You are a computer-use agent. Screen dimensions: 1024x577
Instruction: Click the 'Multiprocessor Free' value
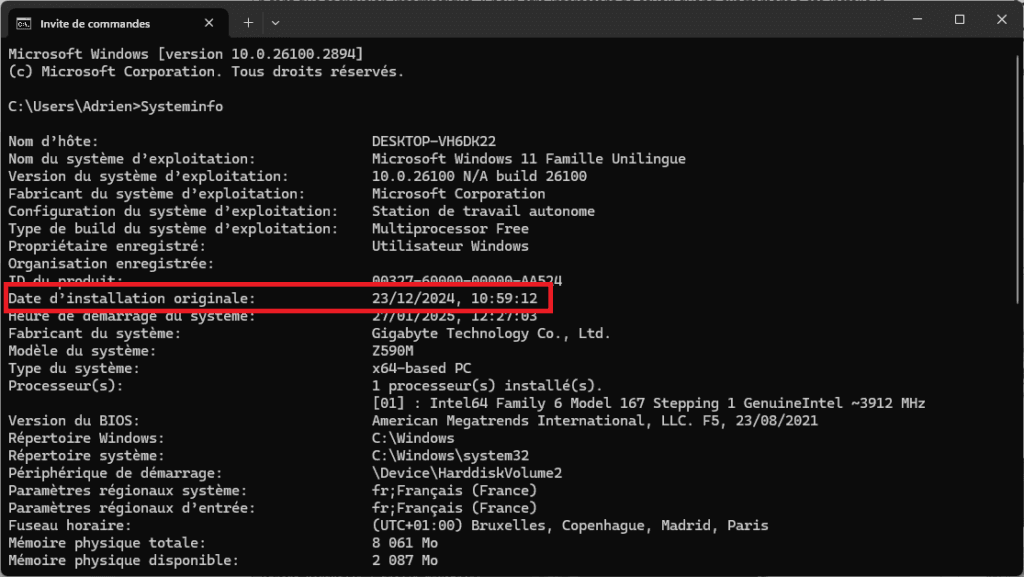tap(450, 229)
